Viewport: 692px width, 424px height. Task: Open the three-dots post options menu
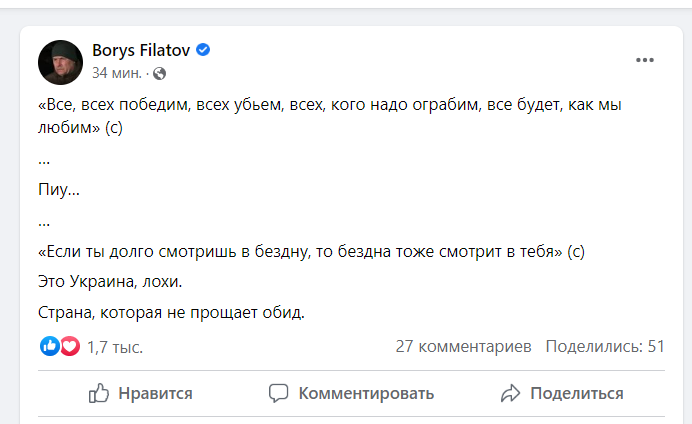click(x=645, y=60)
